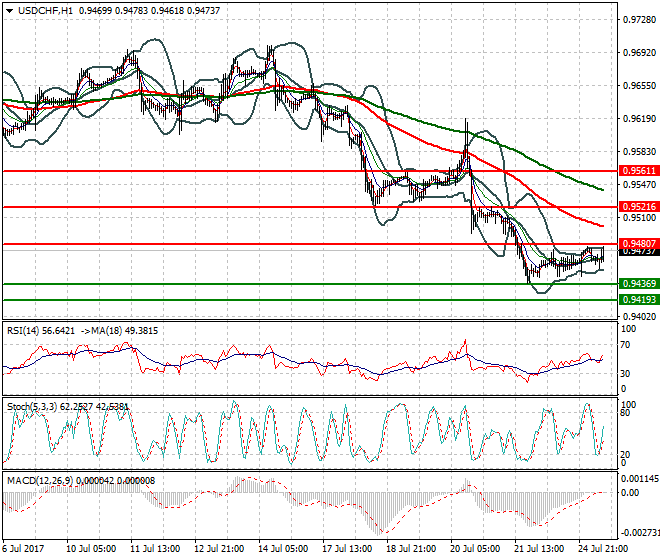Click the 20 Jul 05:00 time label
The height and width of the screenshot is (560, 660).
475,549
